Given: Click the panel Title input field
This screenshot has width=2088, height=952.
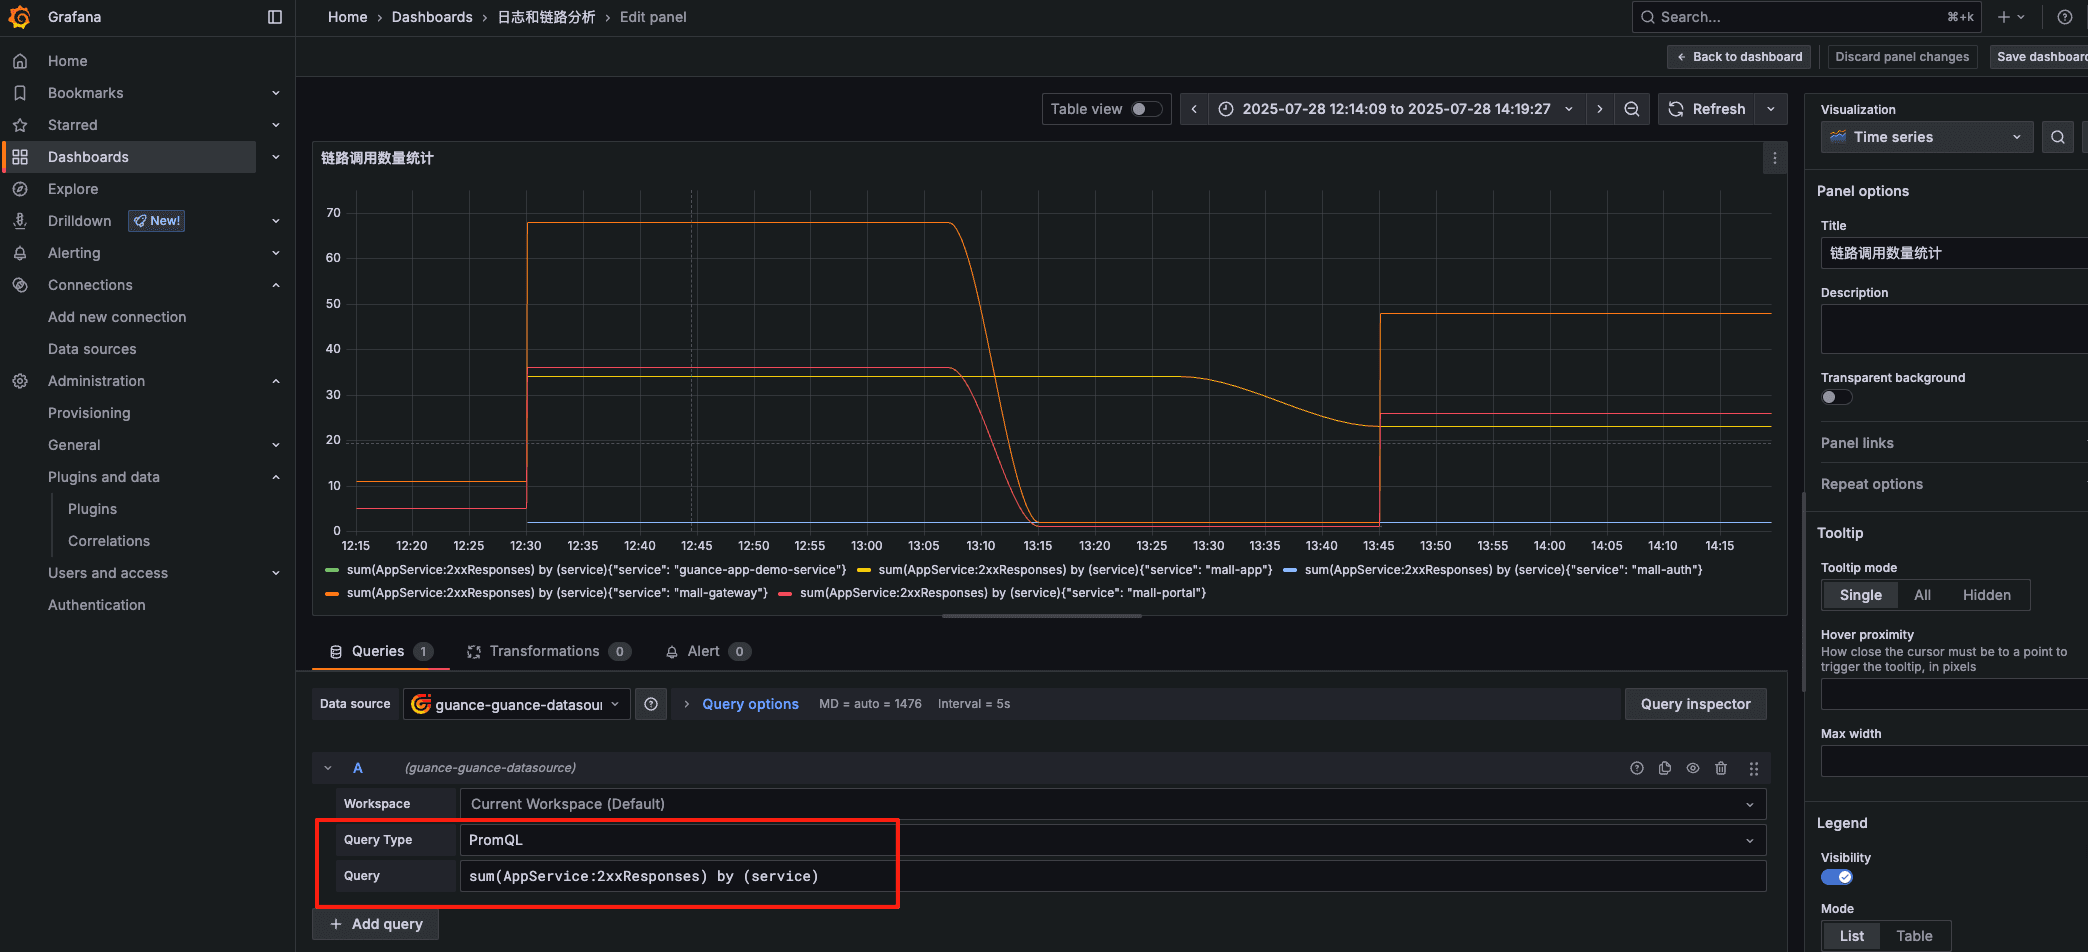Looking at the screenshot, I should pos(1950,253).
